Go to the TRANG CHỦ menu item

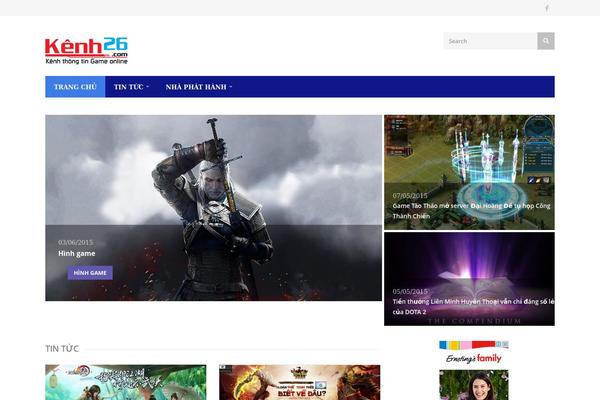click(x=75, y=87)
